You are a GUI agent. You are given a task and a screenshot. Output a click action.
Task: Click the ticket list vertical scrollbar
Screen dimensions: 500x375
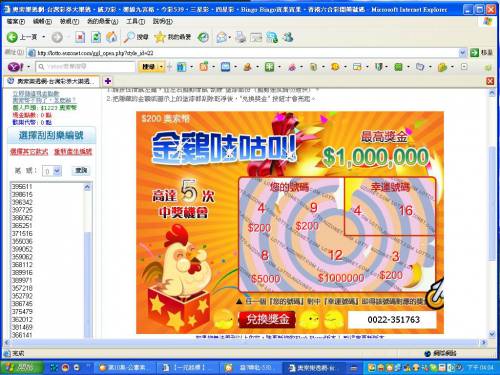point(87,260)
